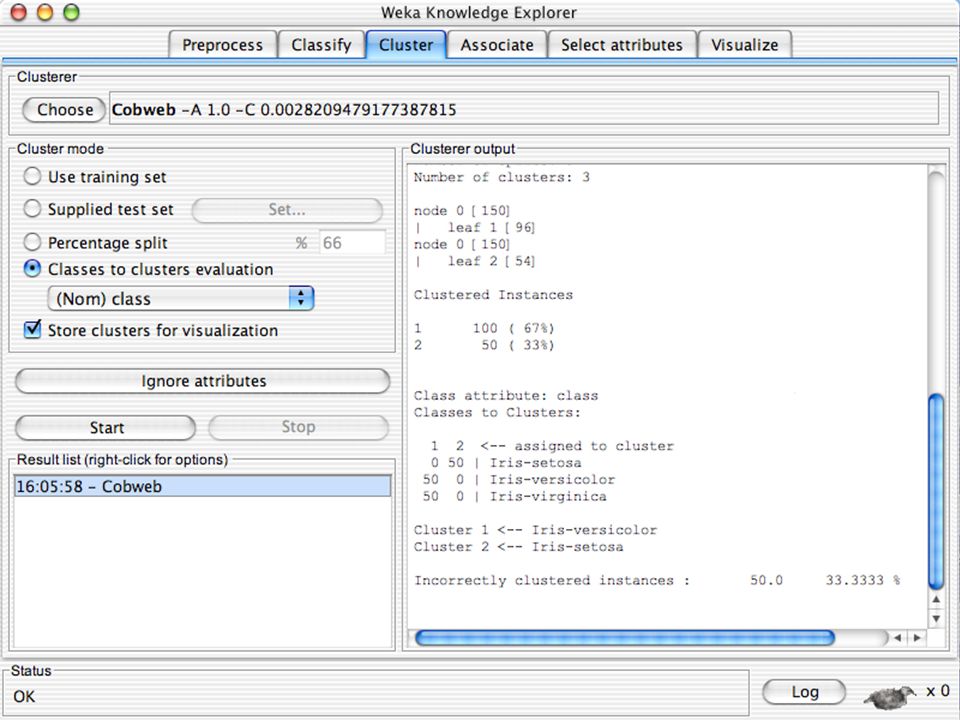Image resolution: width=960 pixels, height=720 pixels.
Task: Click the Cobweb clusterer options text field
Action: pyautogui.click(x=523, y=109)
